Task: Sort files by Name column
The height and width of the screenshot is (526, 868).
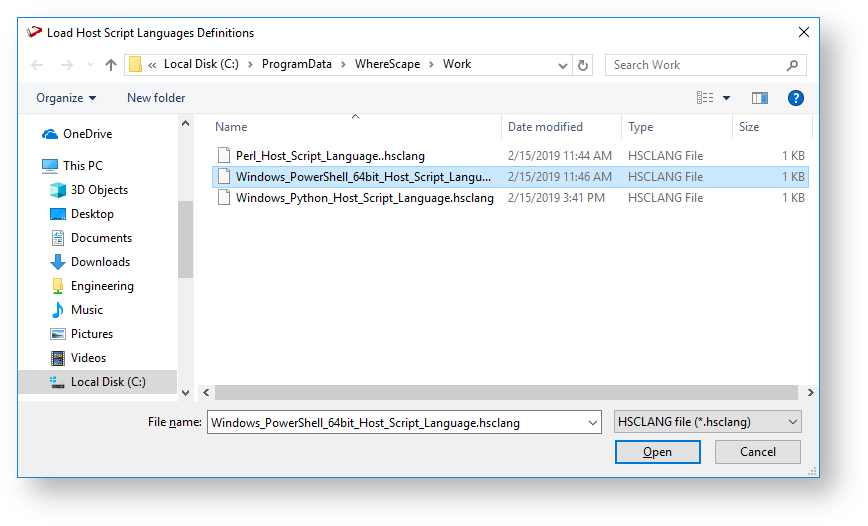Action: [354, 127]
